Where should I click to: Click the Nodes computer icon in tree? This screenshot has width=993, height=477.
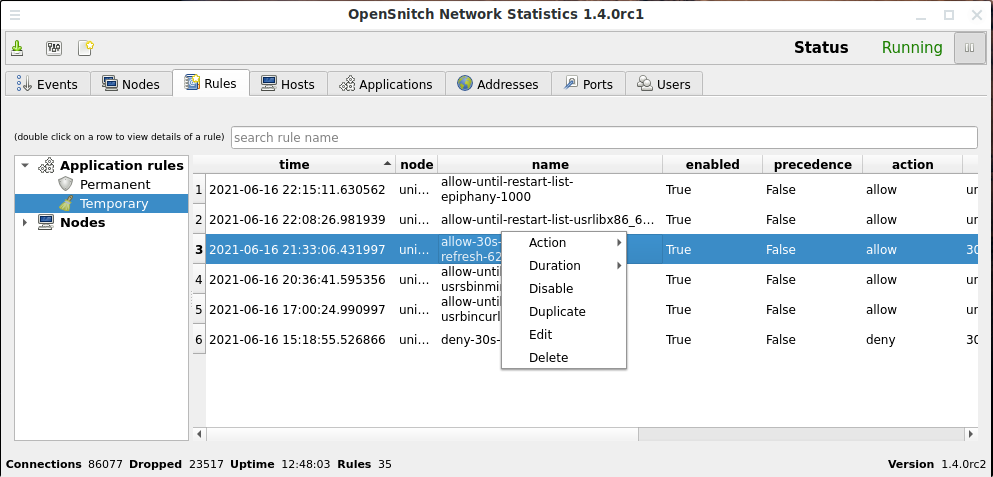[46, 222]
